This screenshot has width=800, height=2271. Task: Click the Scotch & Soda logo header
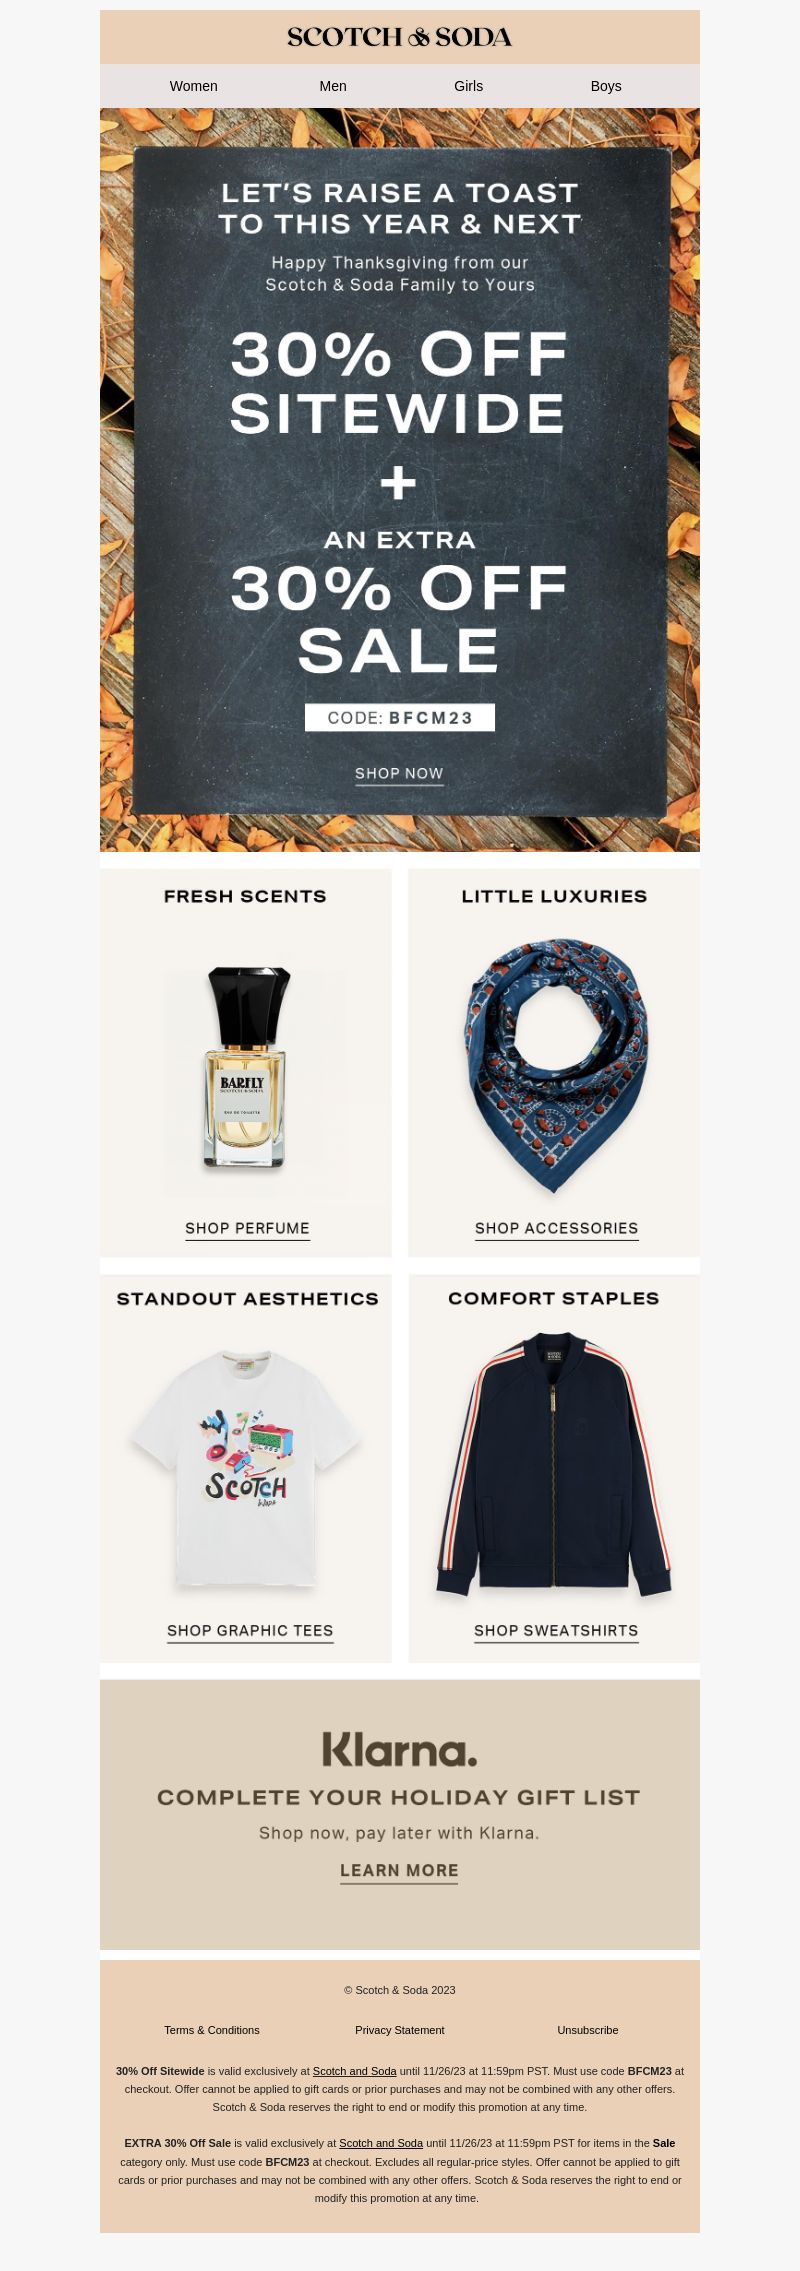click(x=400, y=37)
